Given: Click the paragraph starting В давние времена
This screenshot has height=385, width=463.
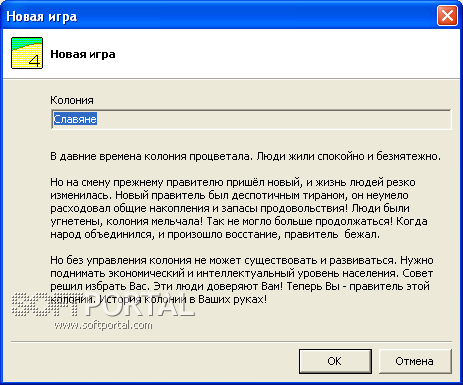Looking at the screenshot, I should (x=245, y=156).
